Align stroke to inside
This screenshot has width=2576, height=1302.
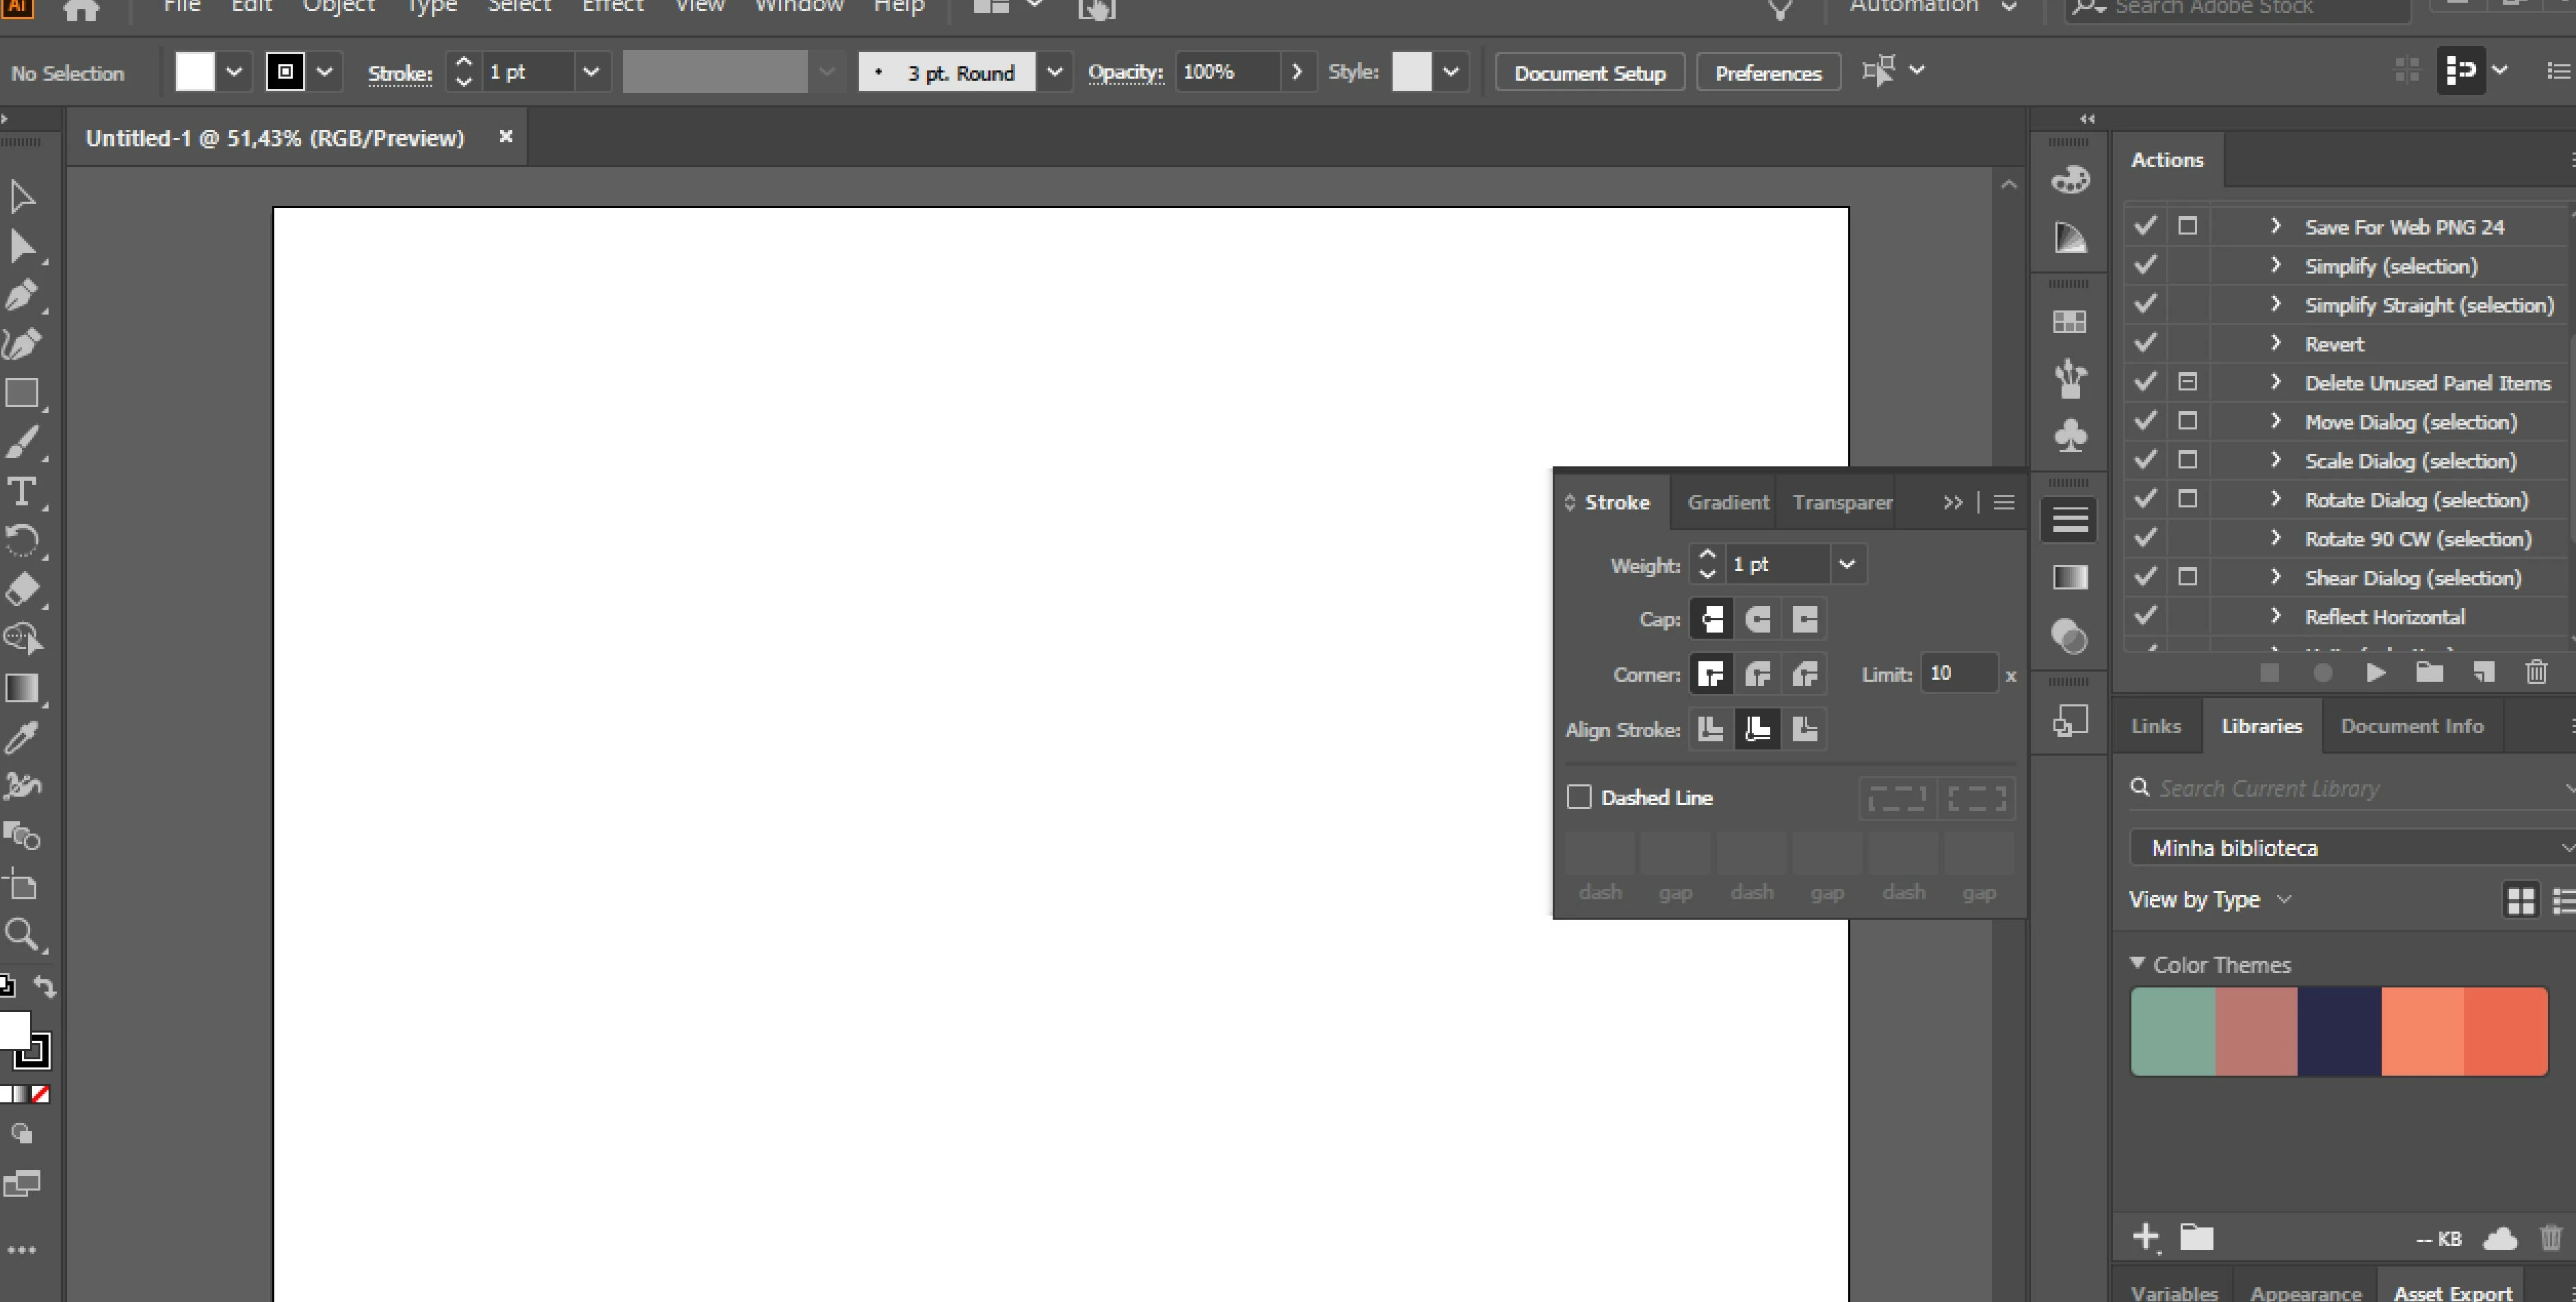[x=1758, y=729]
